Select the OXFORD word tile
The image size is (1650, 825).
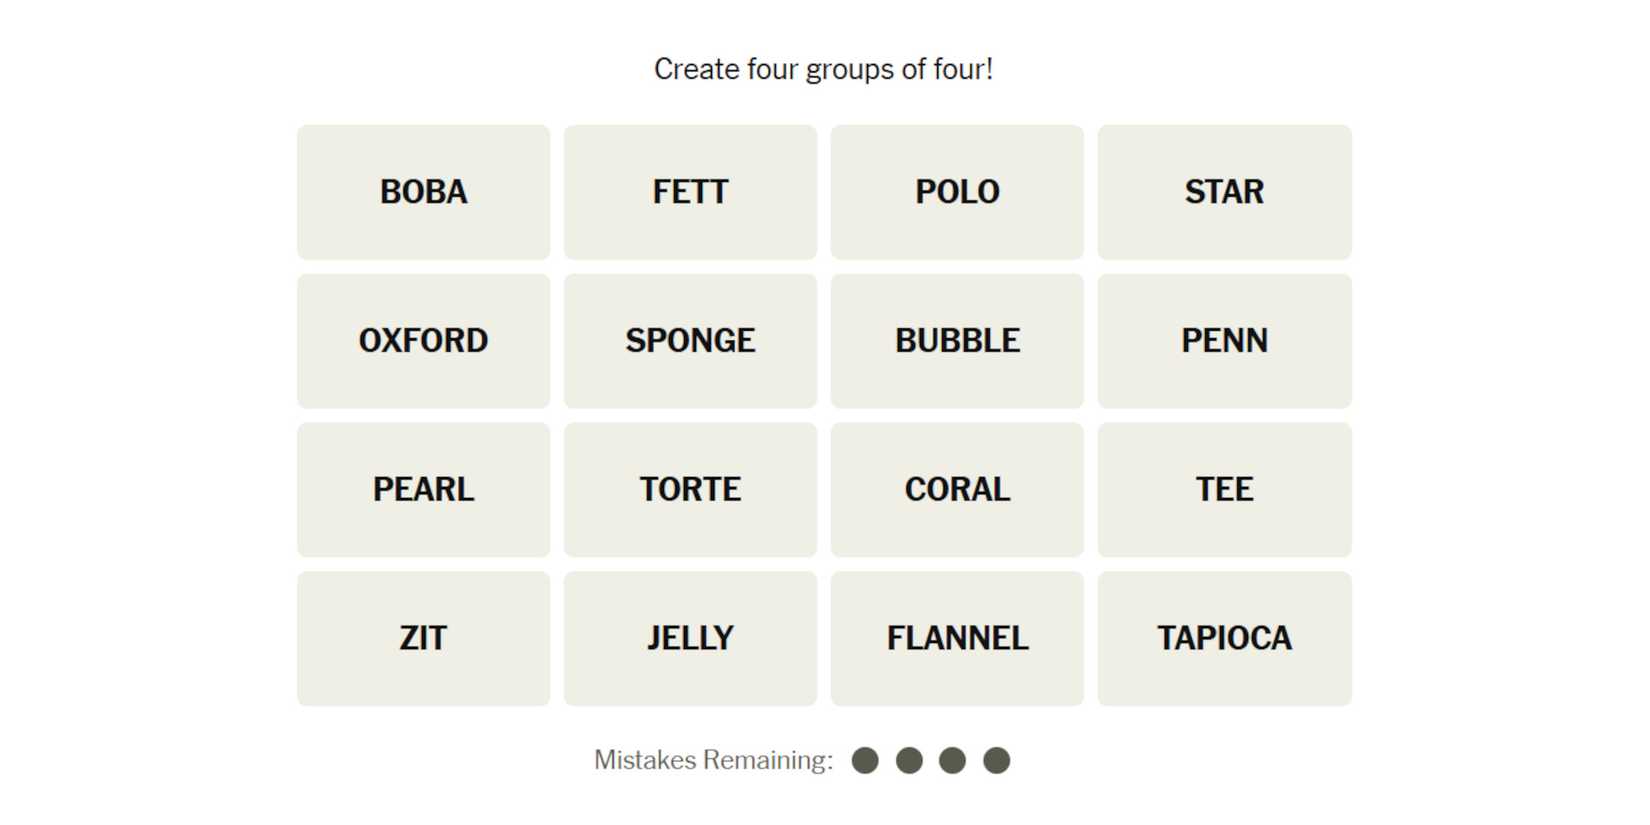[x=423, y=341]
